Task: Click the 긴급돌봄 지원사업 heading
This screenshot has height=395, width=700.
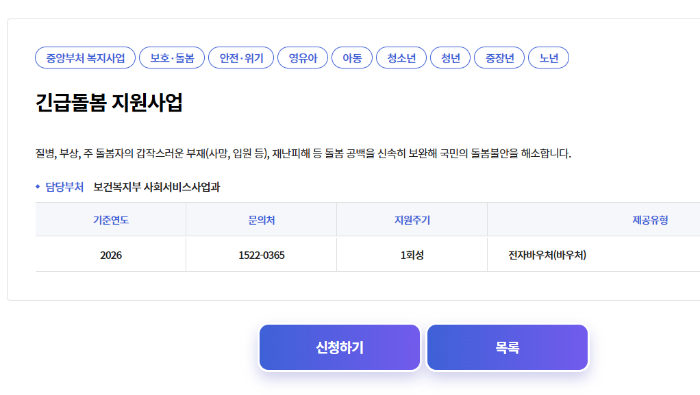Action: [109, 103]
